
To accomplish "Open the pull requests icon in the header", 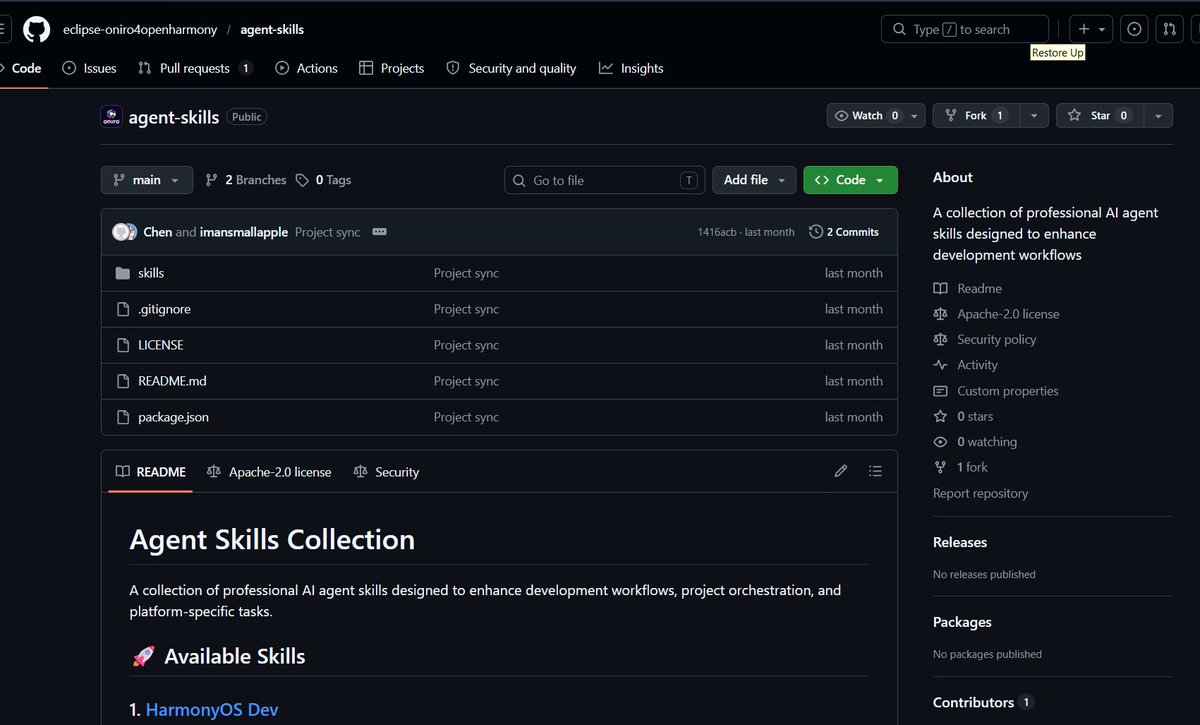I will 1170,30.
